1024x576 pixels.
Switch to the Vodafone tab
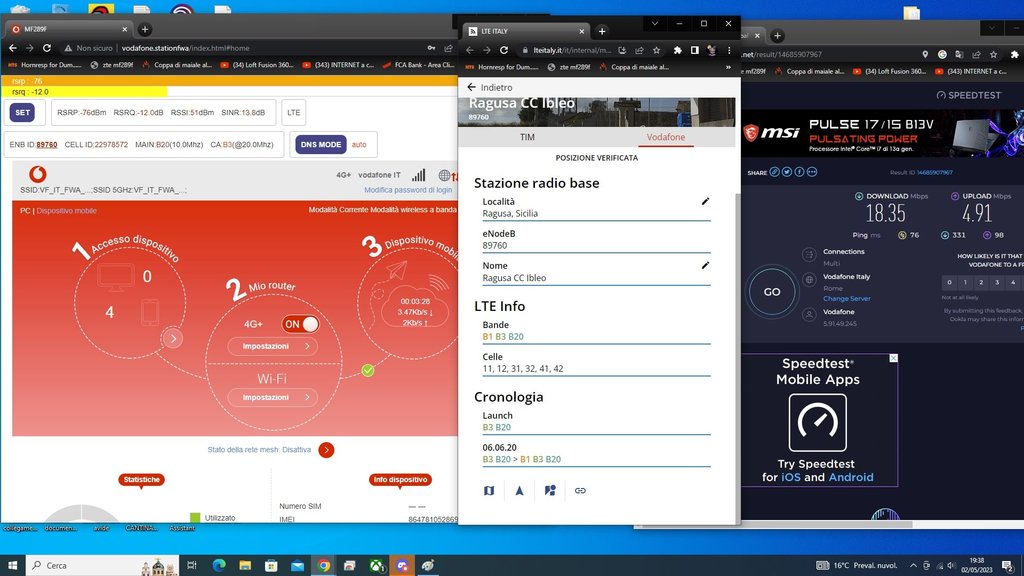665,137
